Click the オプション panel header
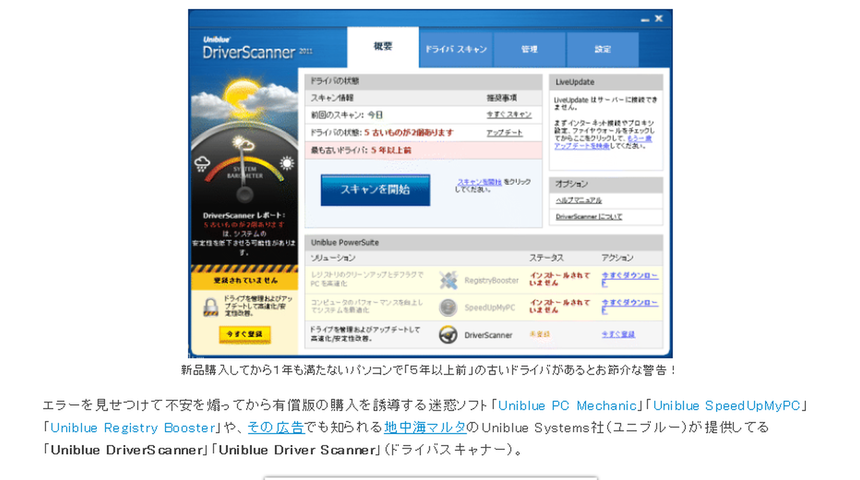Screen dimensions: 860x480 tap(606, 184)
